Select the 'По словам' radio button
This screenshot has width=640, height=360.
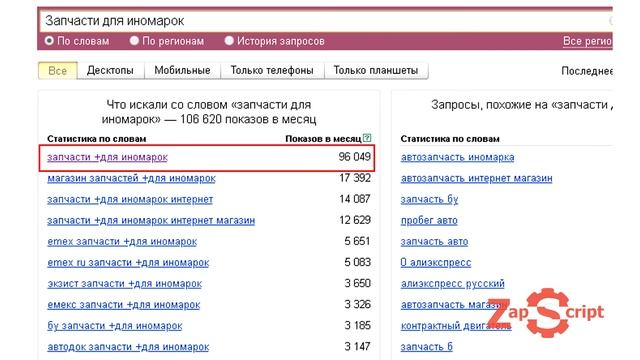[x=49, y=41]
